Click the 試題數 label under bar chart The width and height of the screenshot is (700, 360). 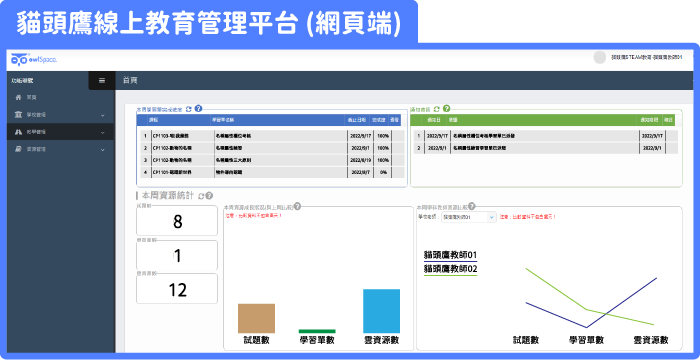pyautogui.click(x=257, y=340)
